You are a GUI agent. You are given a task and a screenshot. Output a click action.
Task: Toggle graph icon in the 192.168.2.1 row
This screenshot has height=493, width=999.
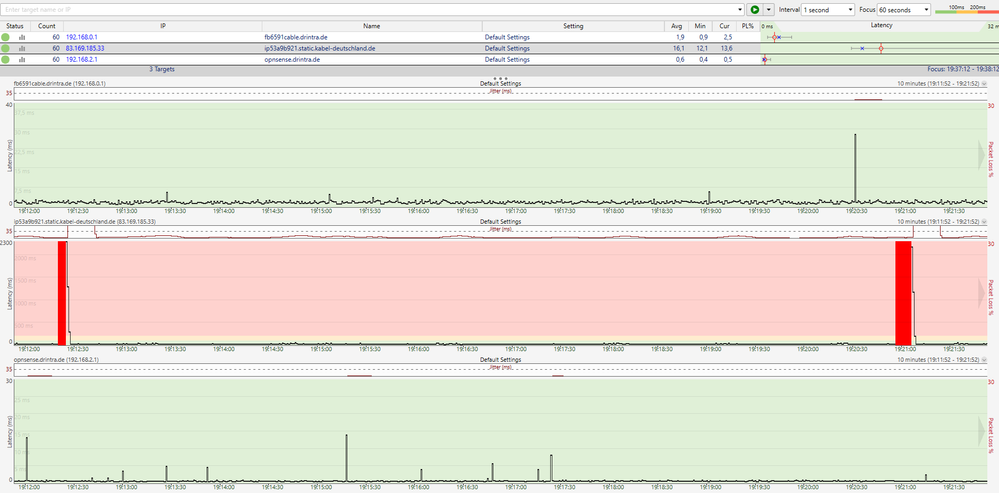click(x=22, y=59)
